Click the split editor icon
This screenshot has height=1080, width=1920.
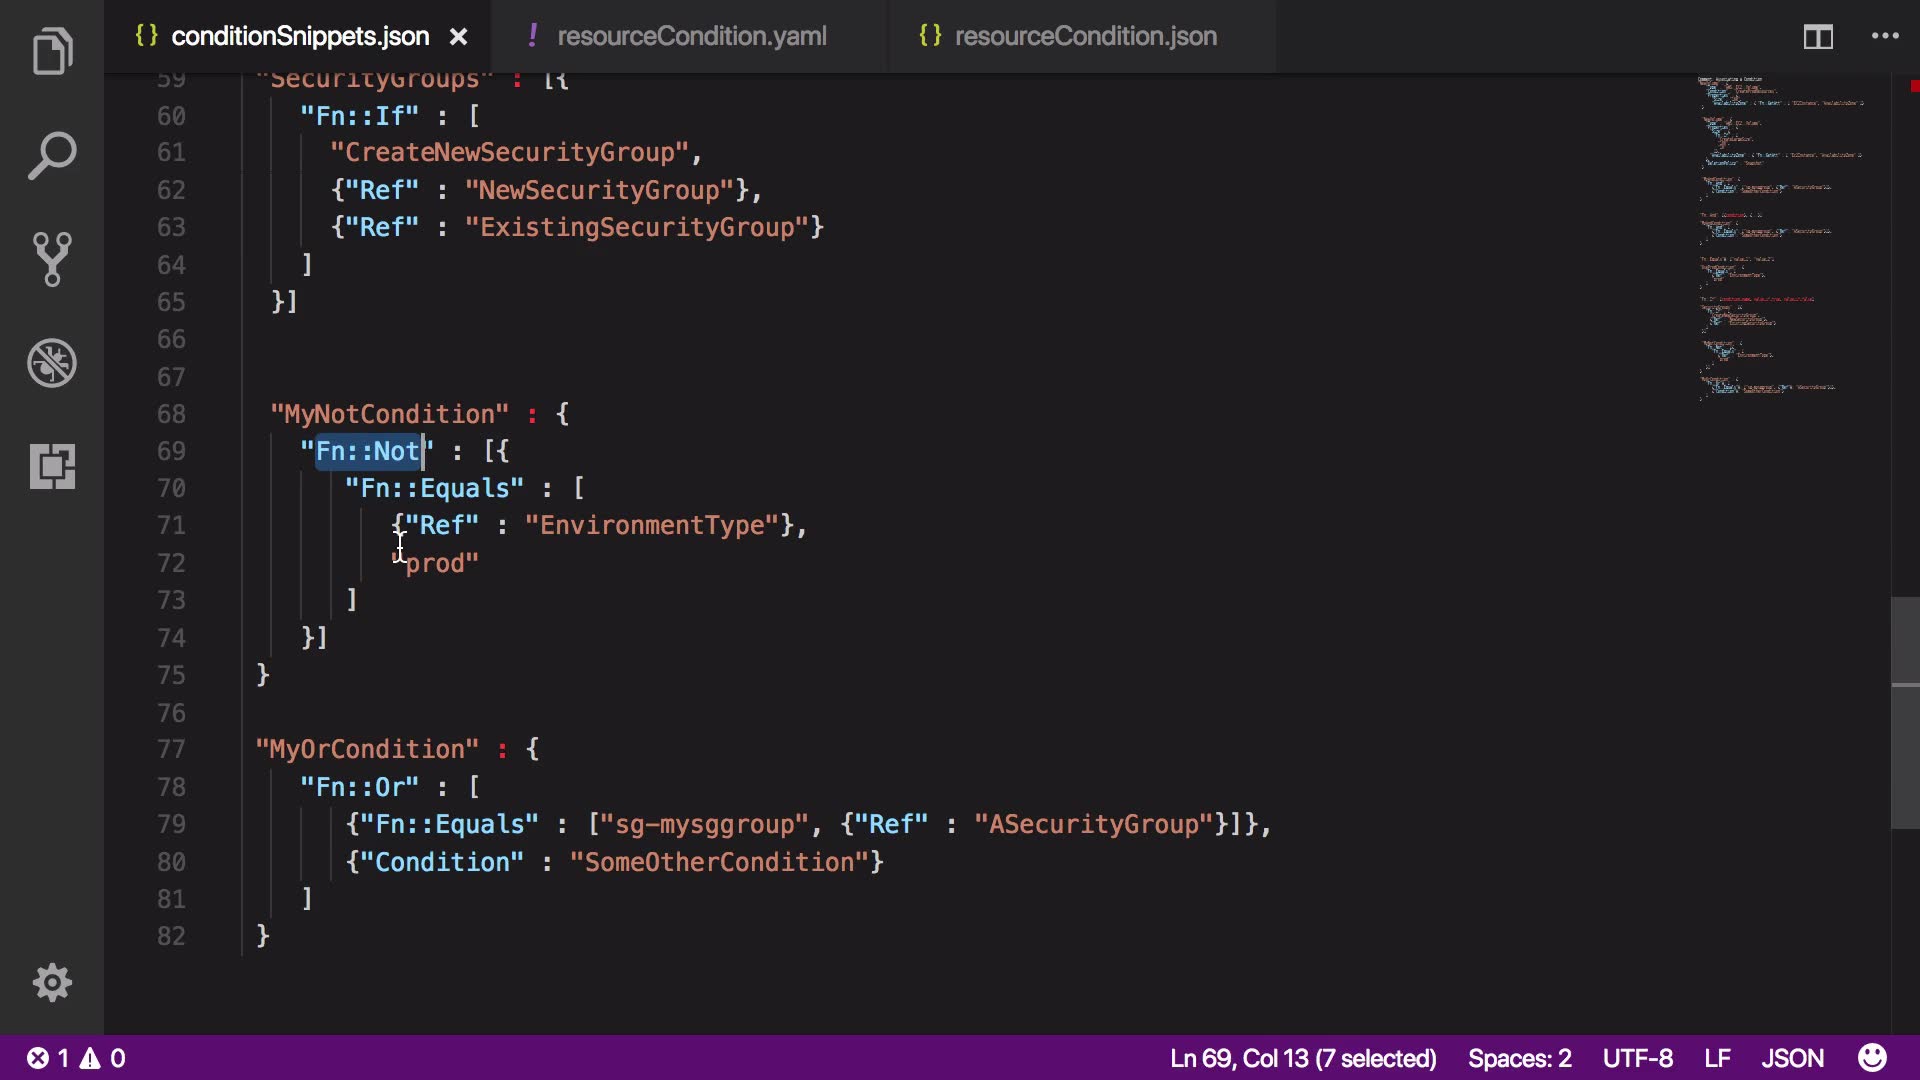point(1818,37)
